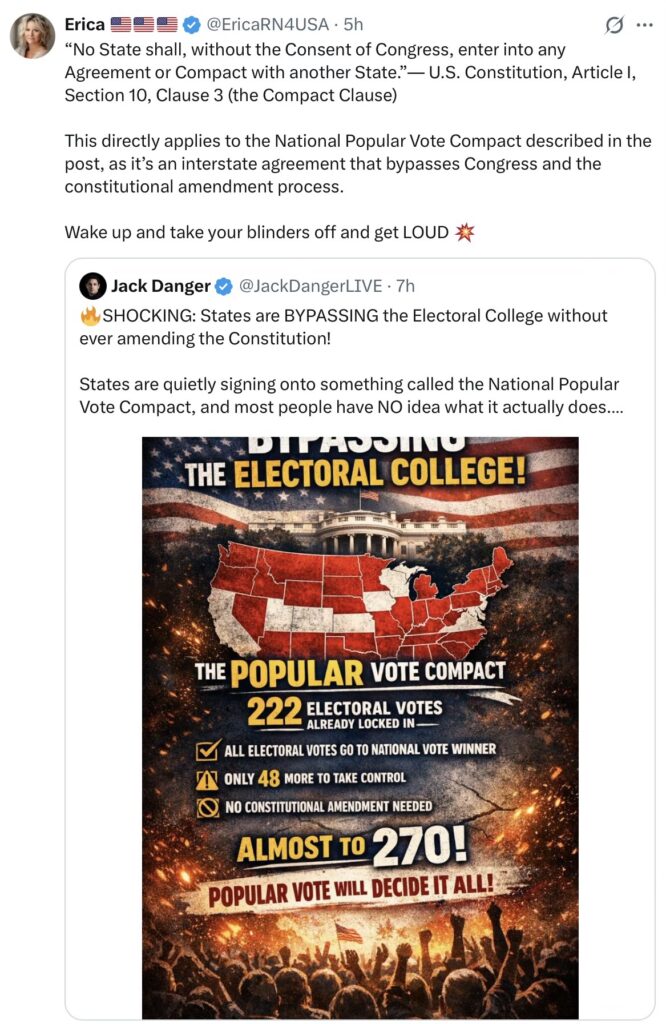
Task: Click the Jack Danger display name
Action: pyautogui.click(x=160, y=286)
